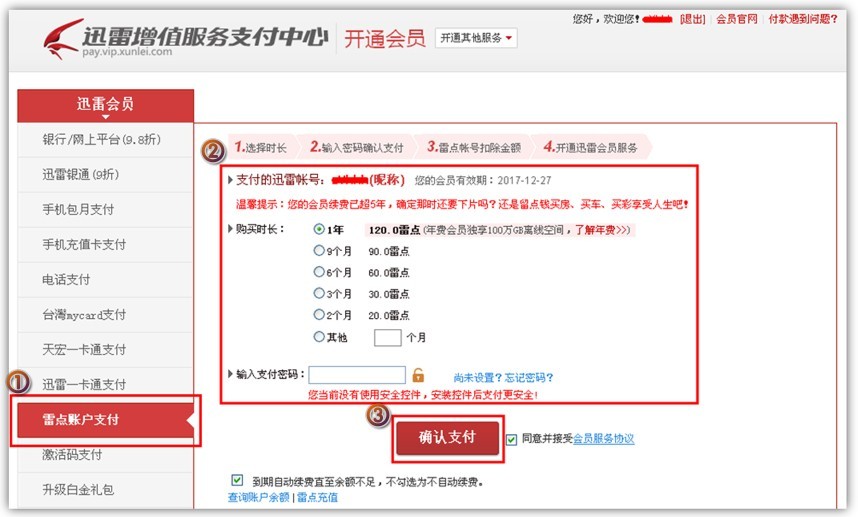Screen dimensions: 858x517
Task: Click the 120.0雷点 price text
Action: tap(394, 230)
